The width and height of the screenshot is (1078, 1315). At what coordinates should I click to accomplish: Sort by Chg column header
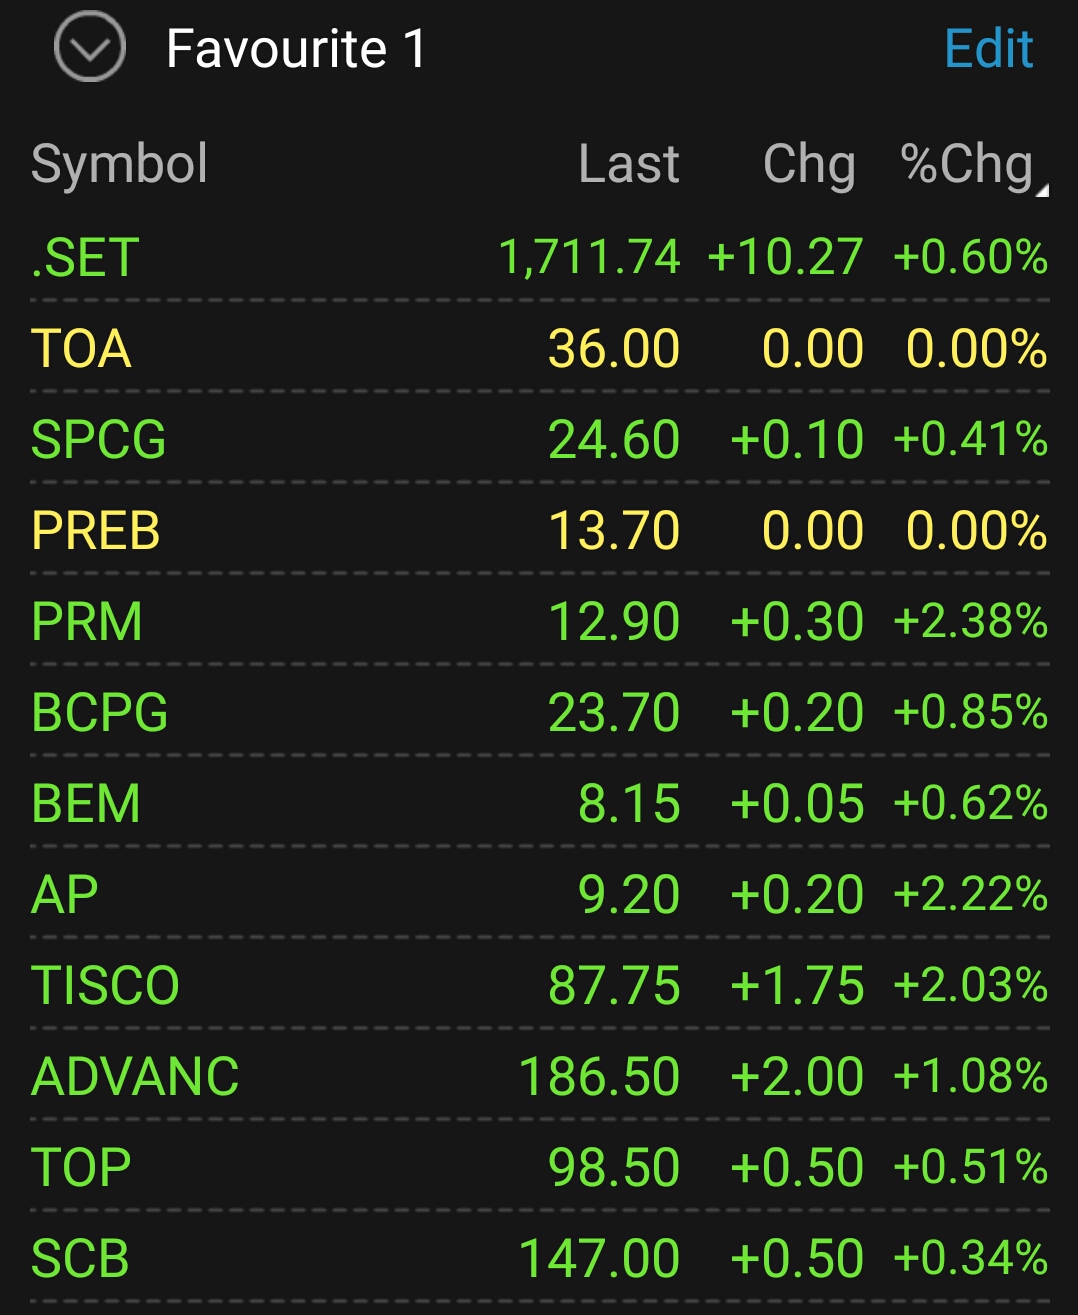click(x=808, y=164)
